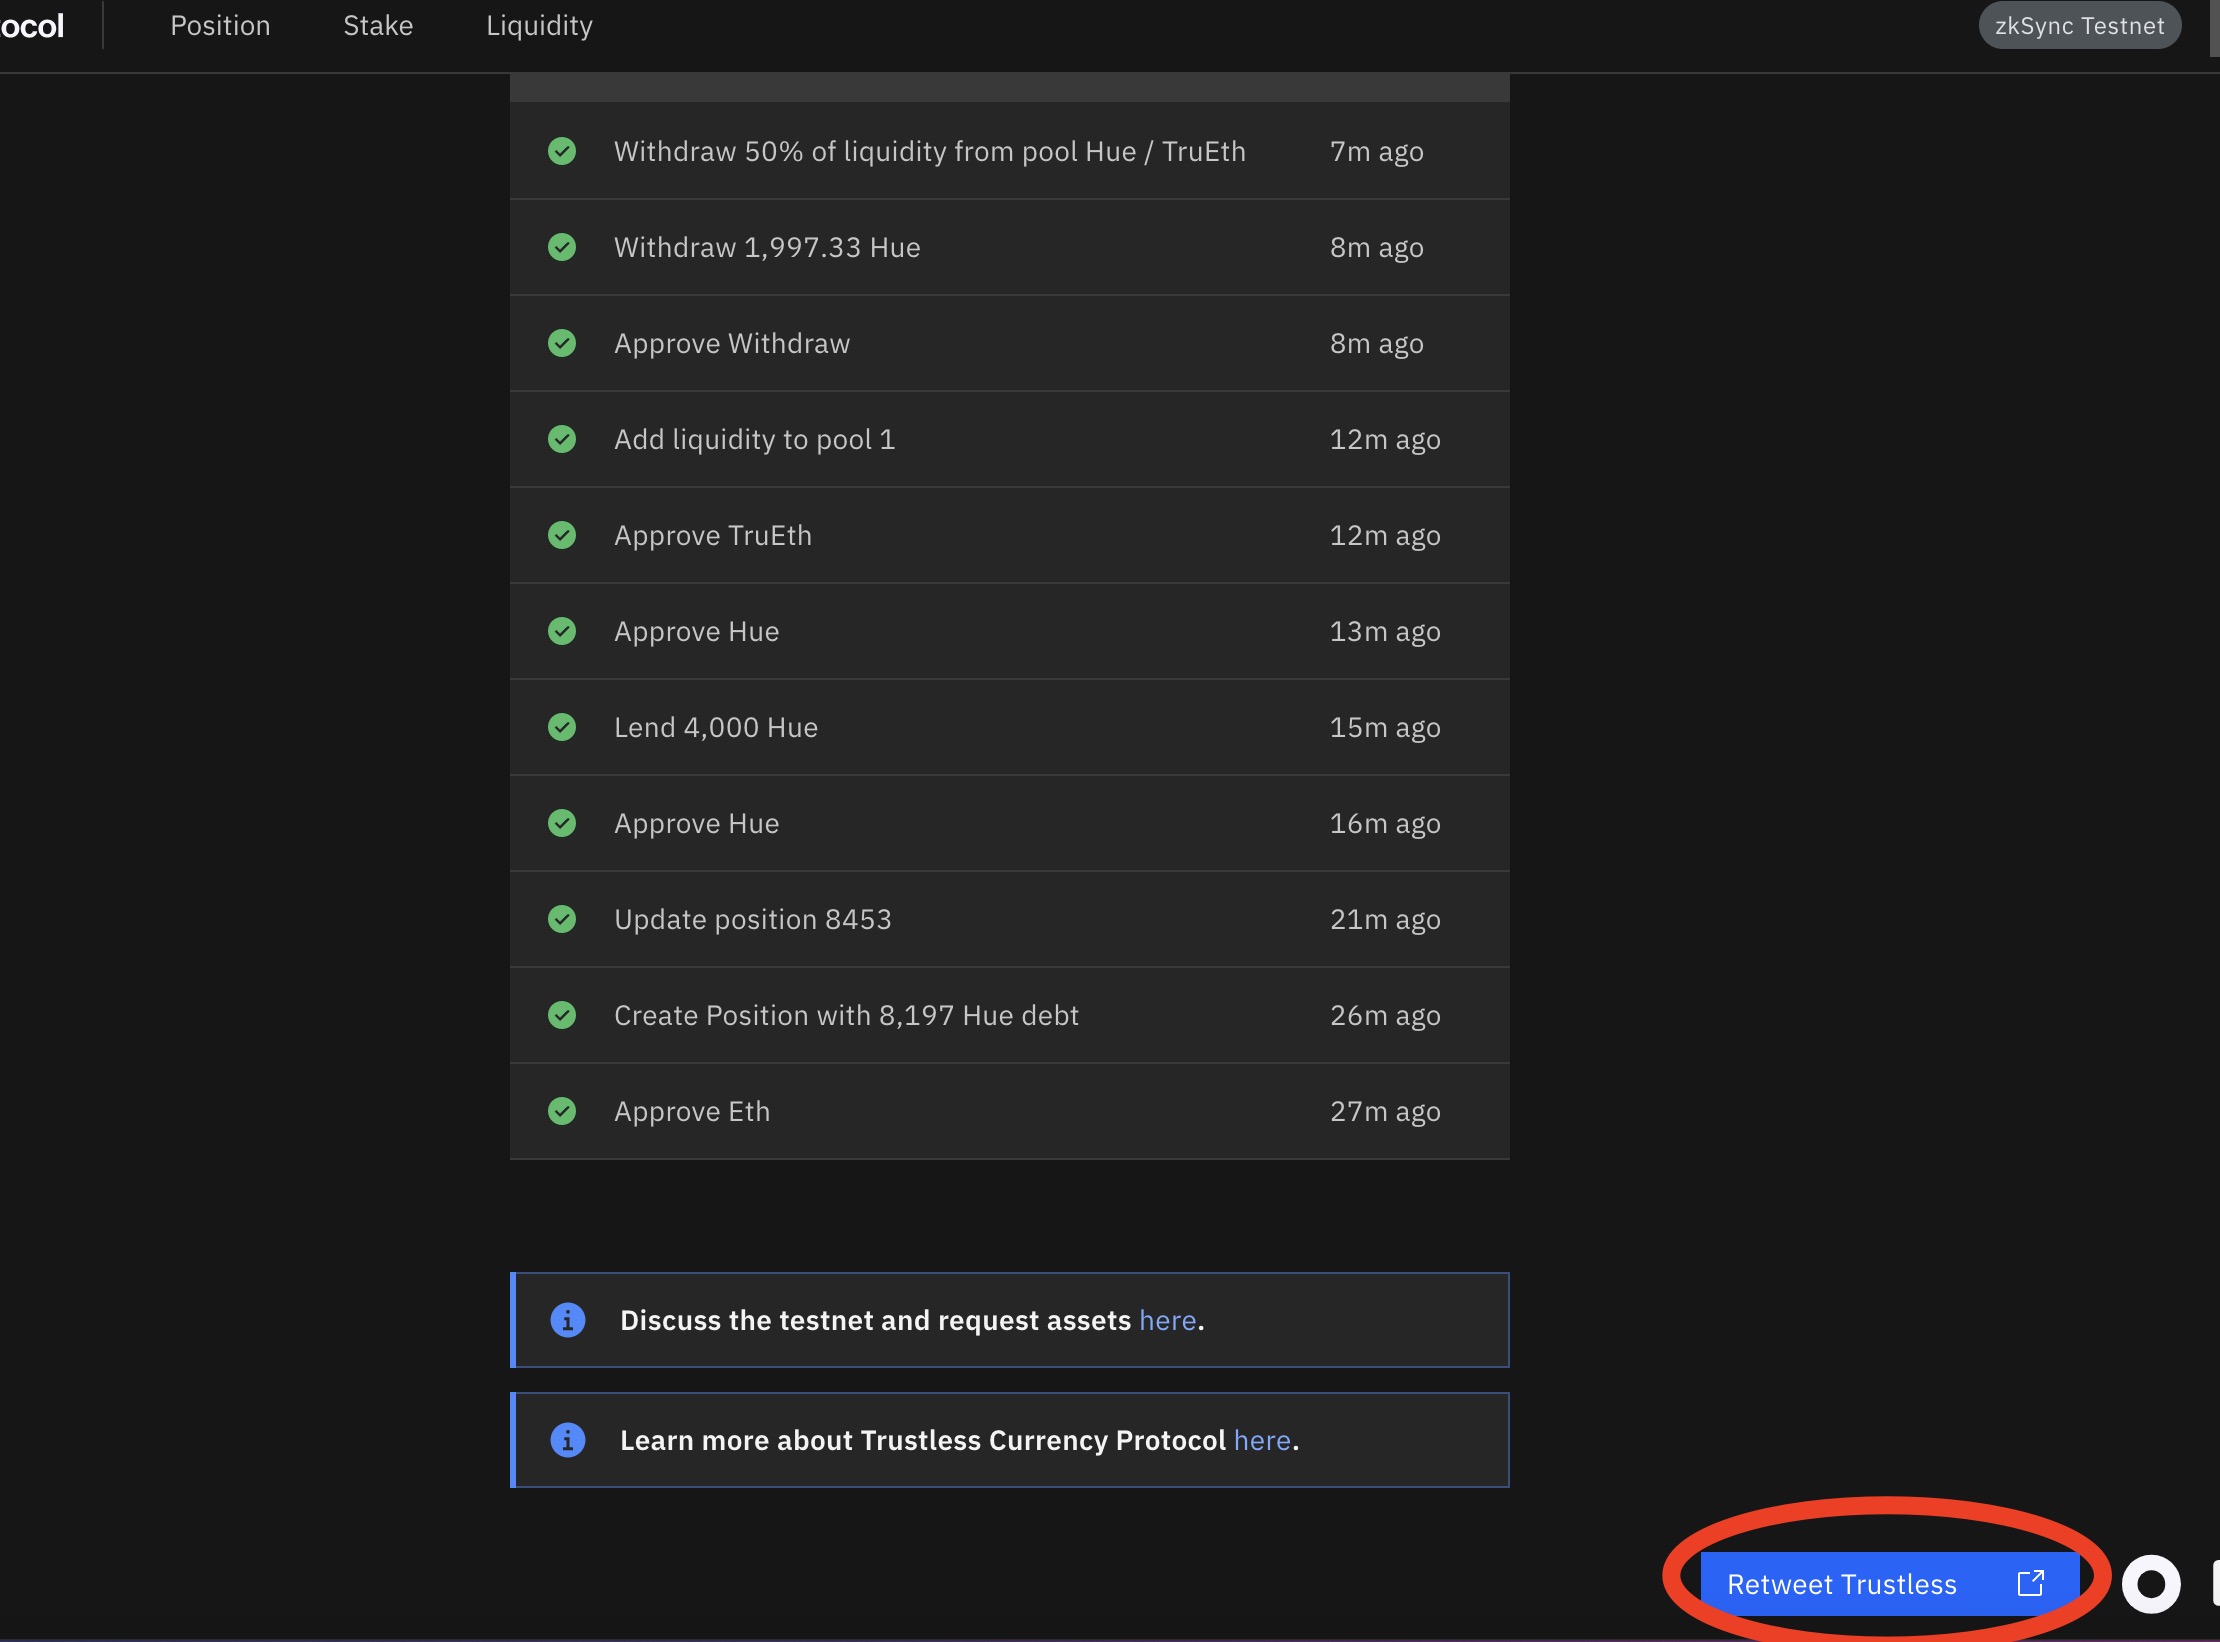Click info icon in Discuss the testnet banner
This screenshot has width=2220, height=1642.
click(567, 1320)
